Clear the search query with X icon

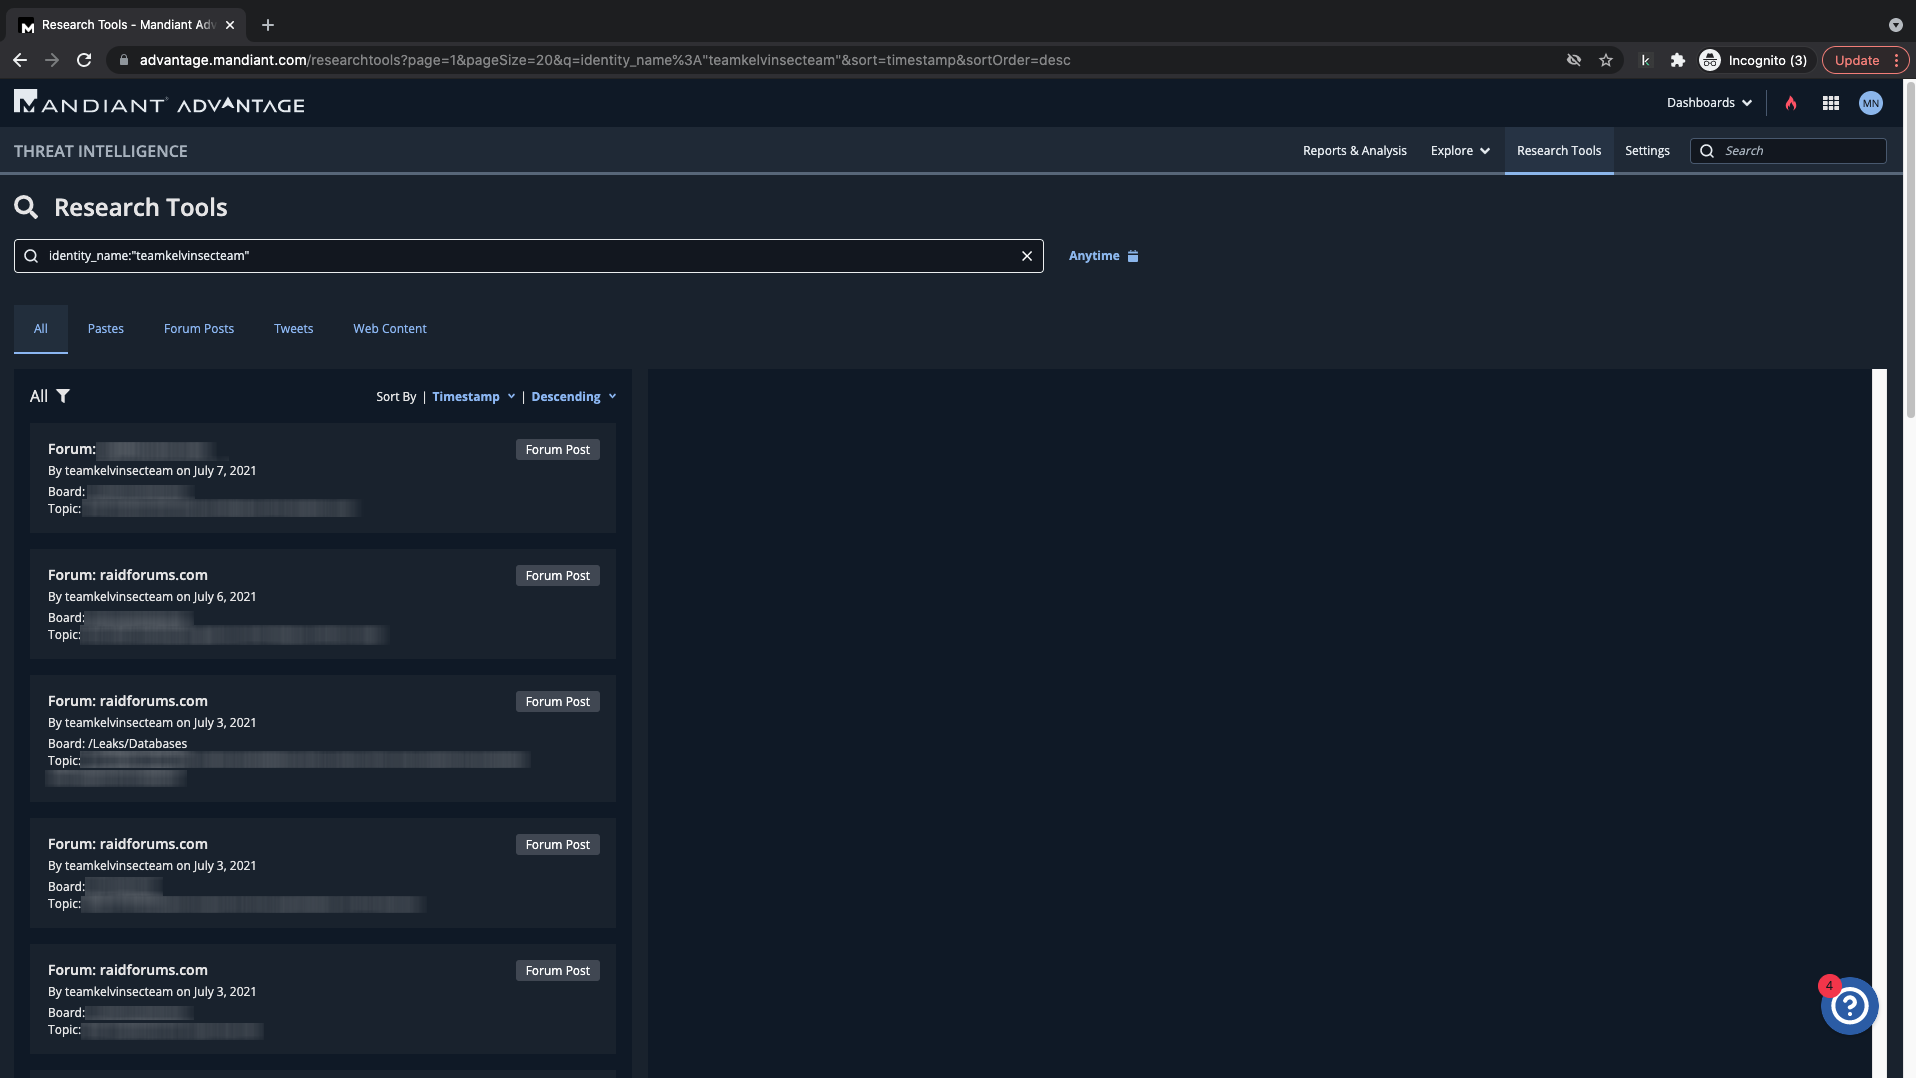1026,256
